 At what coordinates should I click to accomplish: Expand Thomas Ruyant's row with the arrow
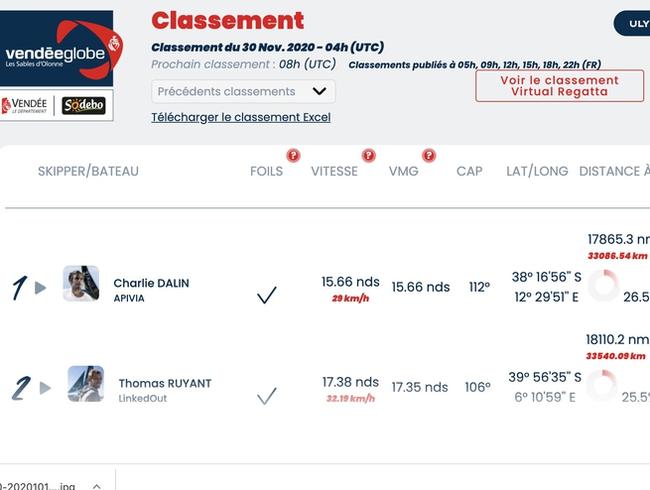45,388
